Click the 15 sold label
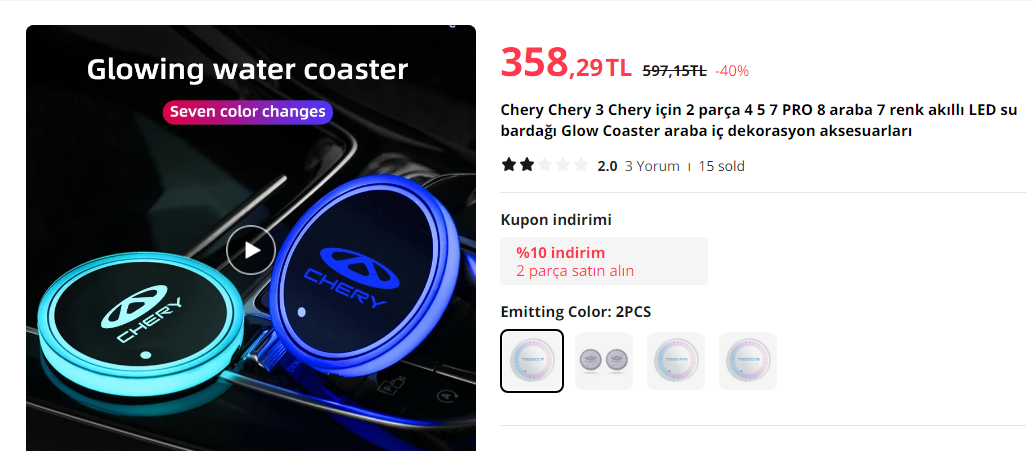 coord(721,166)
